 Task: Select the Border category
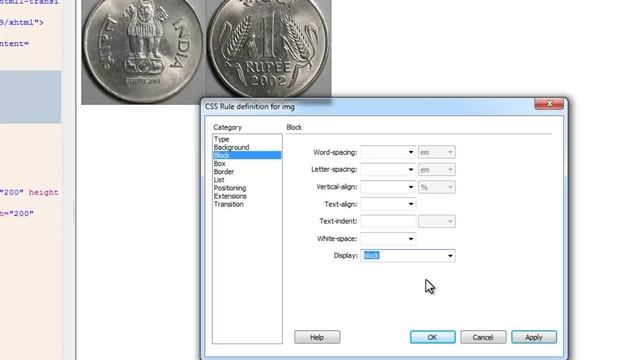[224, 172]
